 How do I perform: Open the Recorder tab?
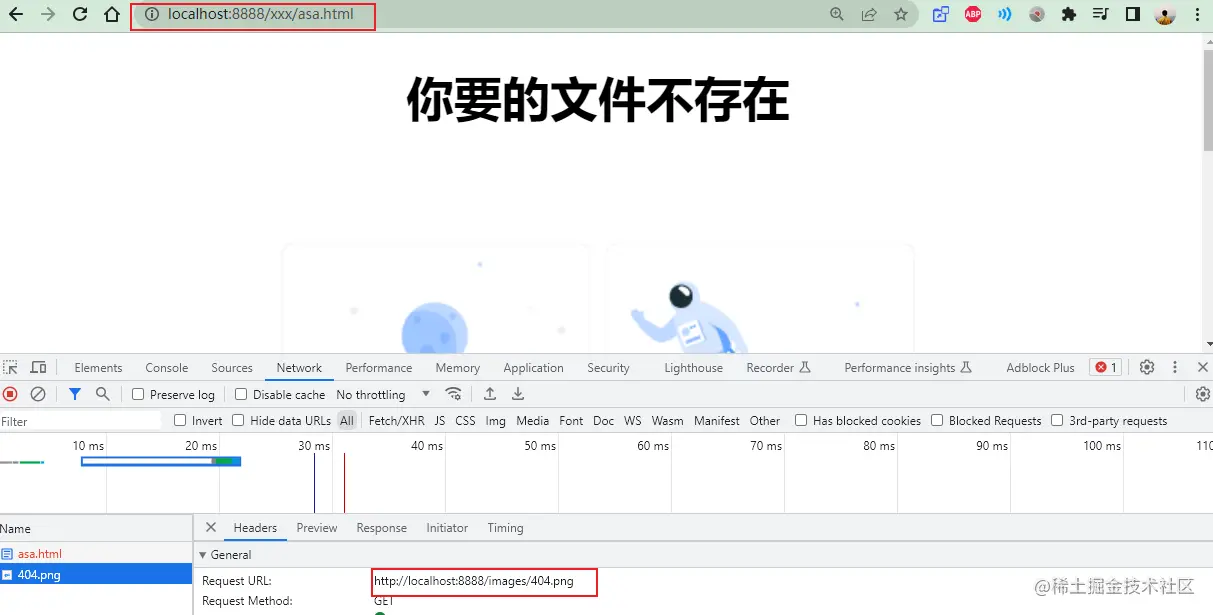click(x=778, y=368)
